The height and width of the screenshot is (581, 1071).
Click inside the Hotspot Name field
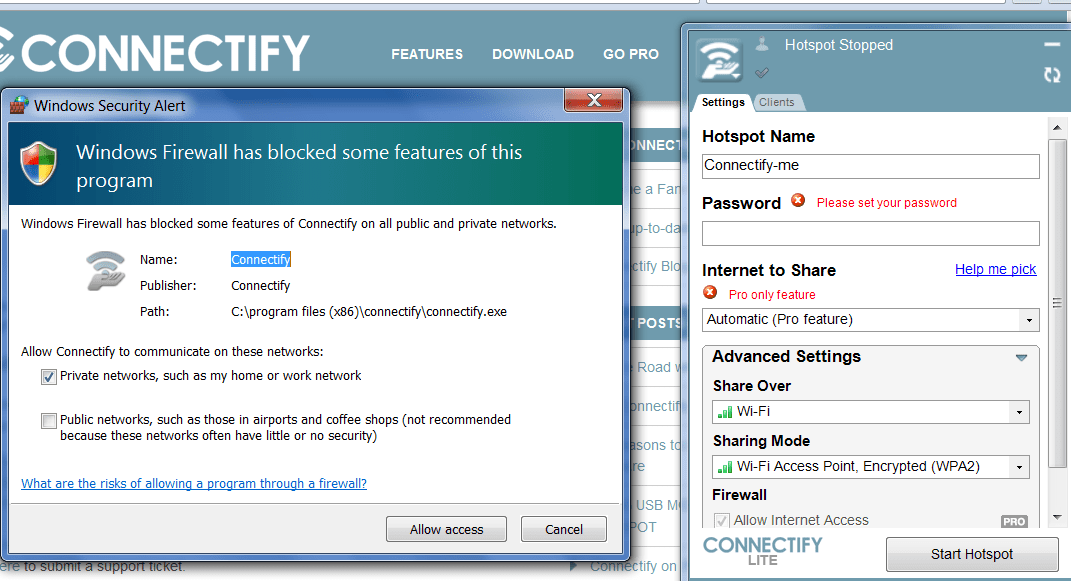[870, 166]
